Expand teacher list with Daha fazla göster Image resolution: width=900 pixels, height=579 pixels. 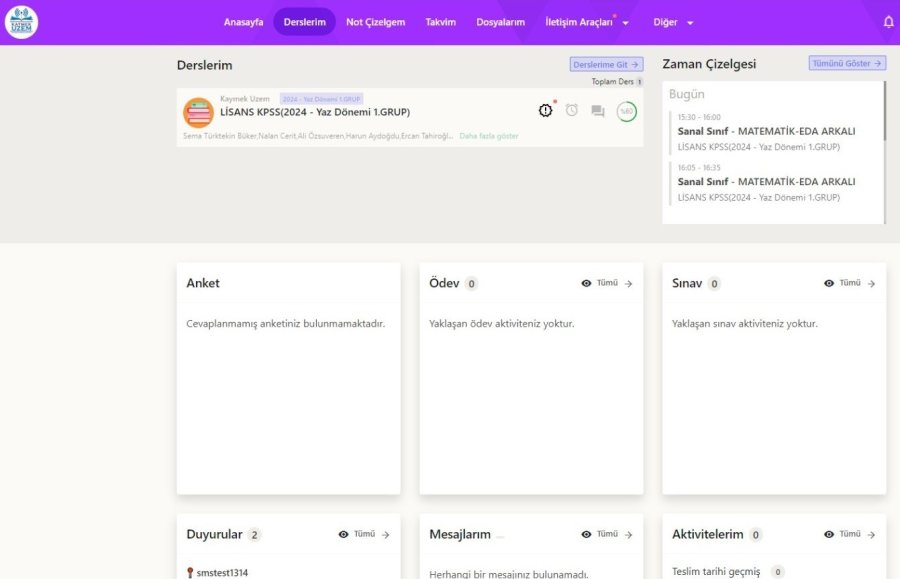(x=489, y=136)
